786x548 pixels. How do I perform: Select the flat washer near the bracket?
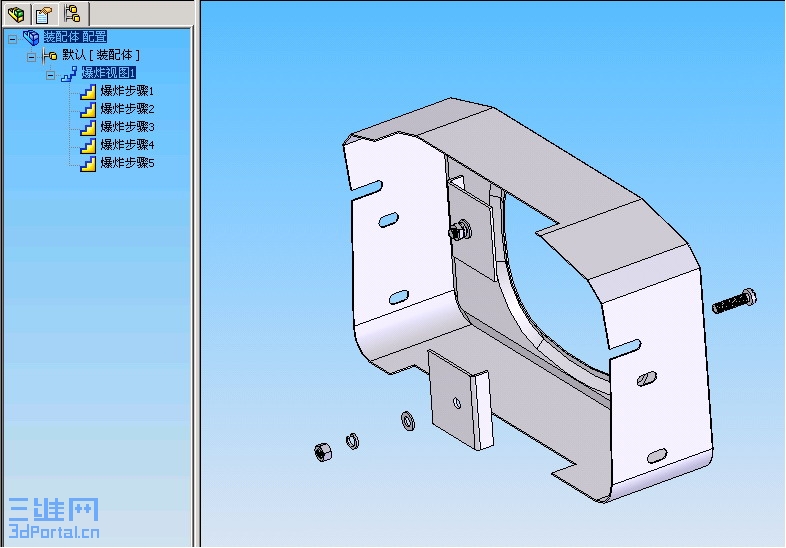tap(408, 421)
